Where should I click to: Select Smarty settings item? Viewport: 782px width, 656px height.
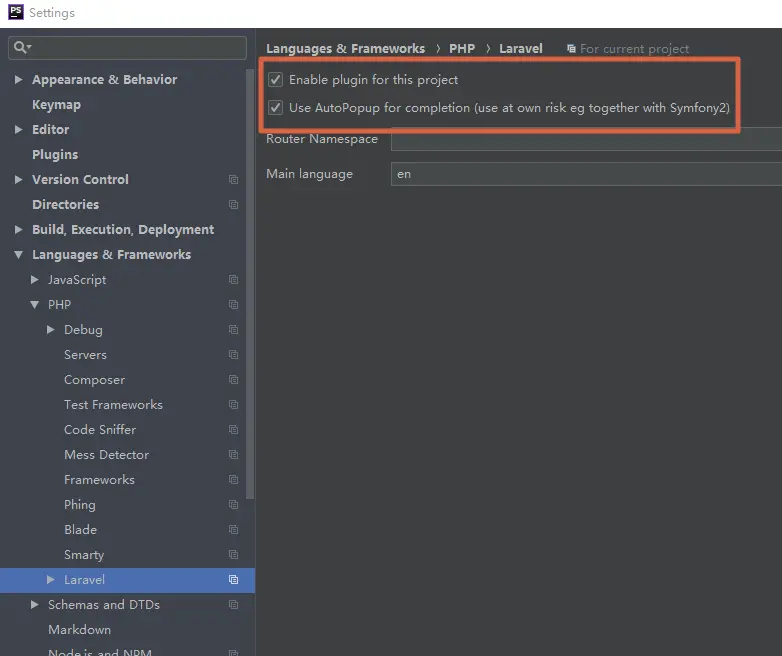coord(84,555)
